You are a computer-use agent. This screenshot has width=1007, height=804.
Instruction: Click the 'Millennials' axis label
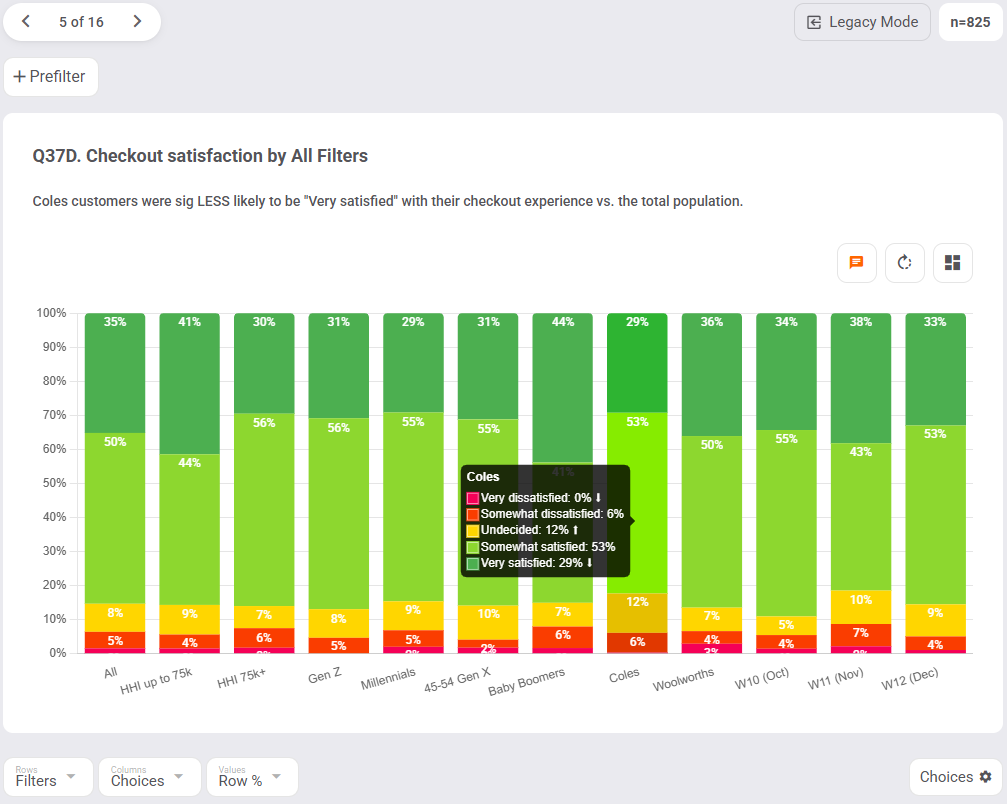(x=388, y=679)
